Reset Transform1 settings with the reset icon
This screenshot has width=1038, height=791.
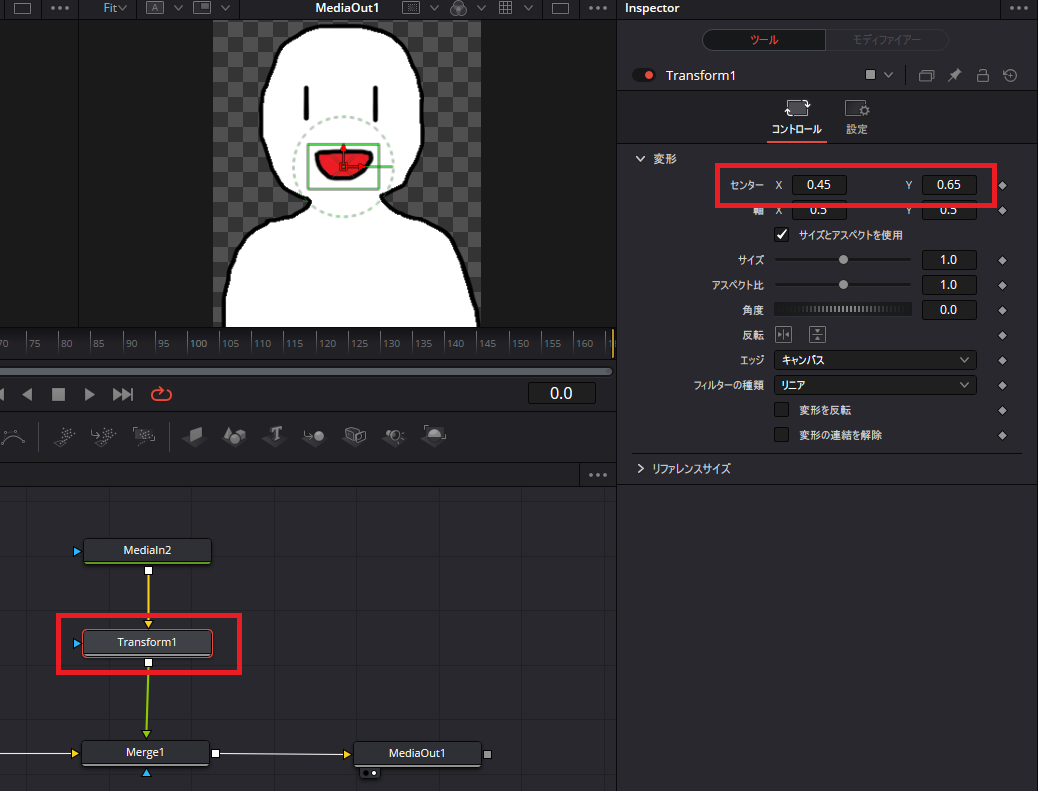click(1010, 75)
